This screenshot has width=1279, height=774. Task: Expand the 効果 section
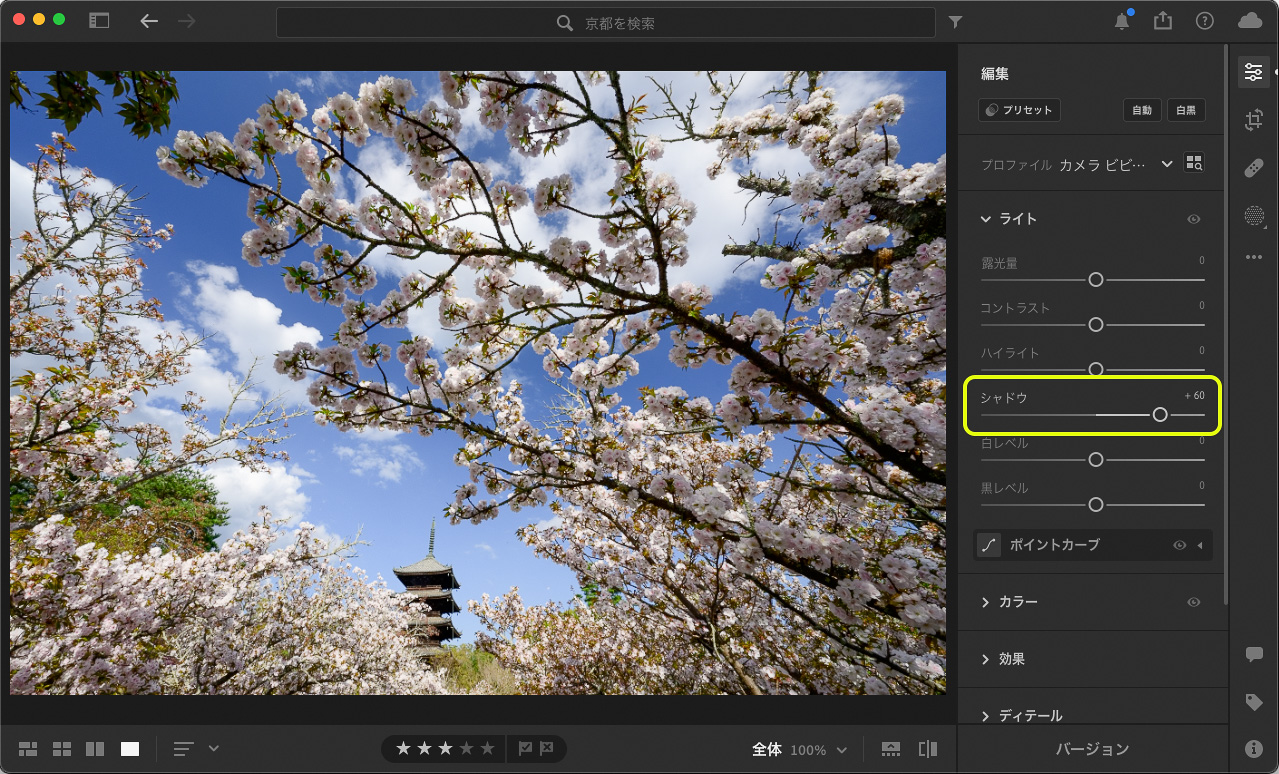pos(986,659)
